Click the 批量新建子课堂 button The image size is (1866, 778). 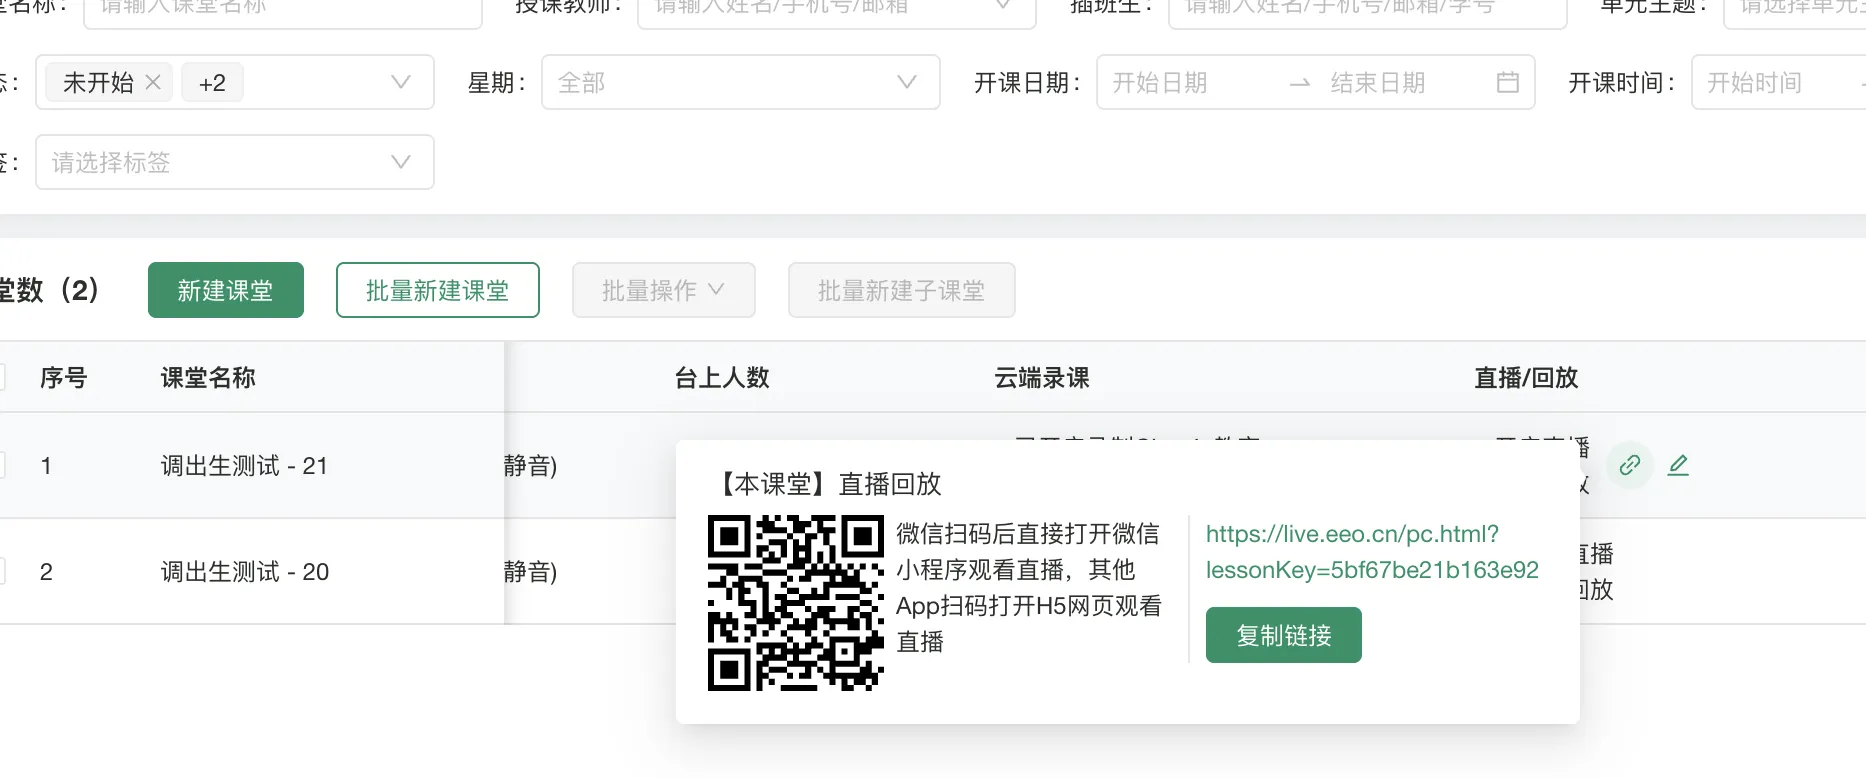(902, 290)
